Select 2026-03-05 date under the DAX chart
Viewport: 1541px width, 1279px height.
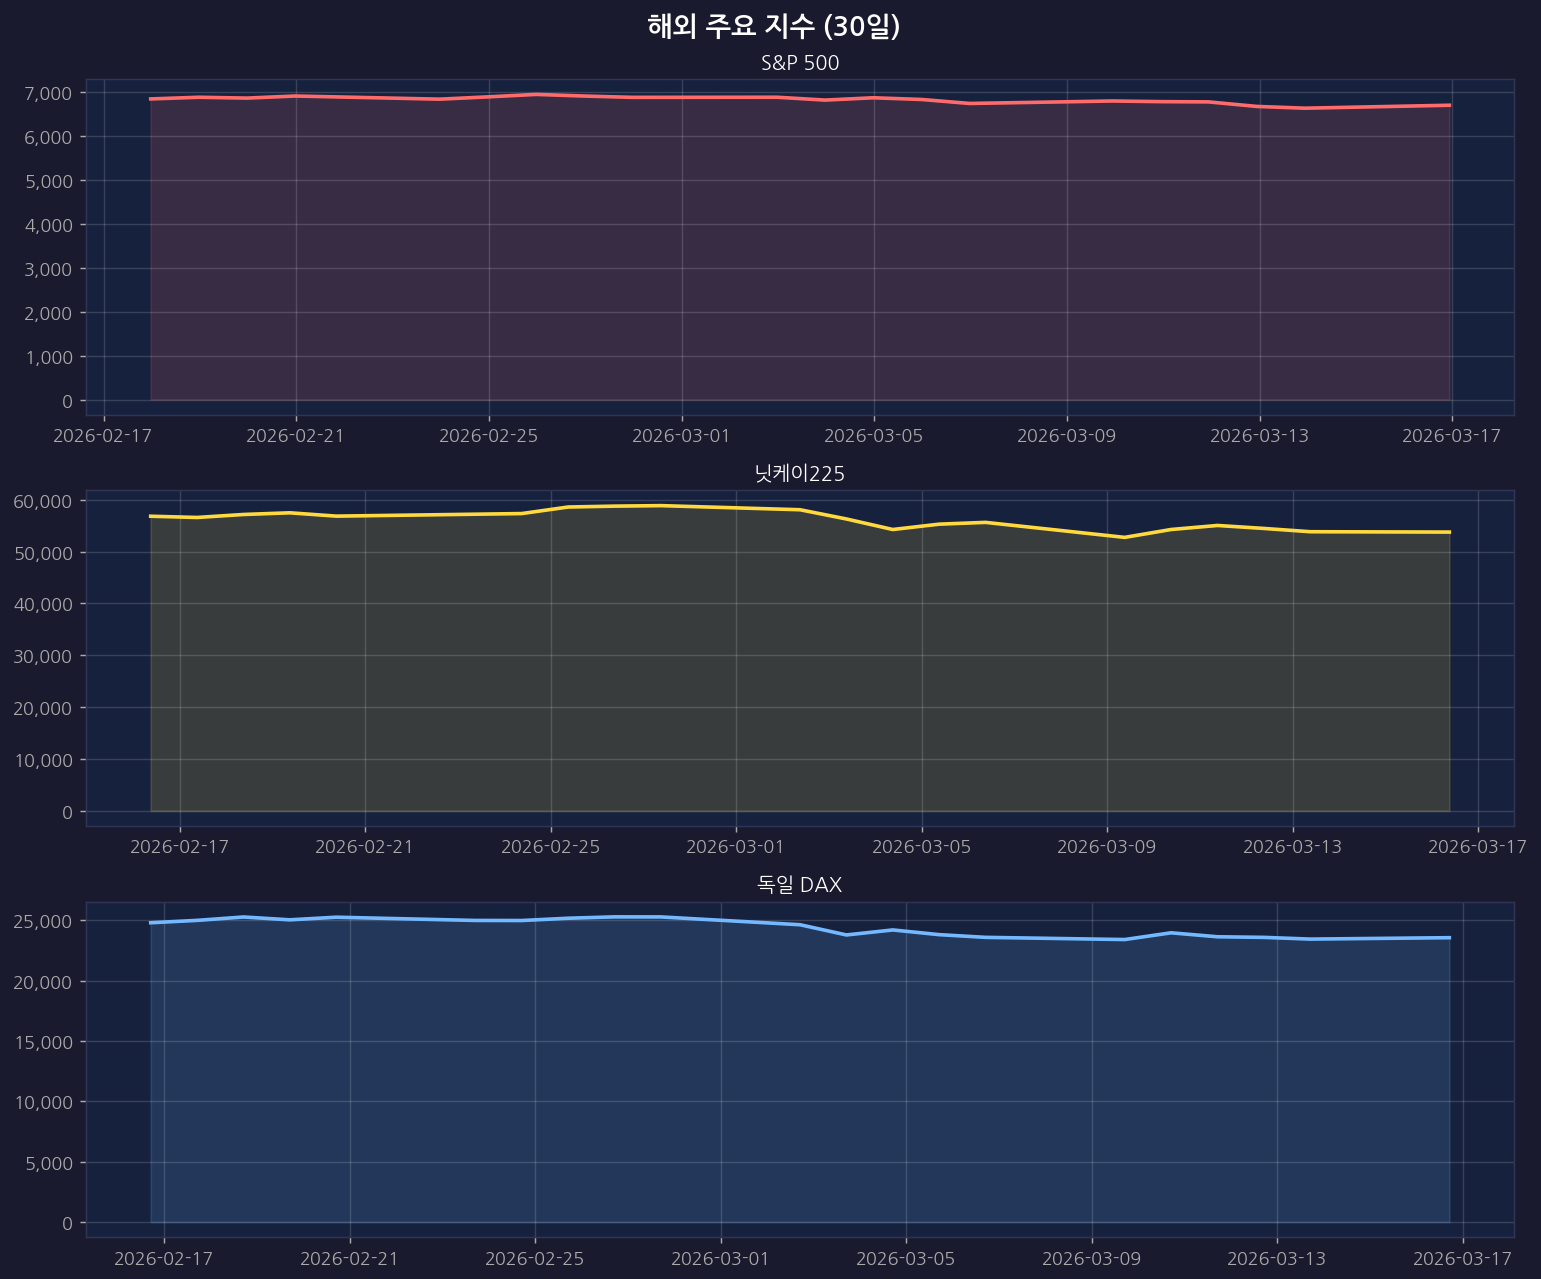tap(905, 1258)
